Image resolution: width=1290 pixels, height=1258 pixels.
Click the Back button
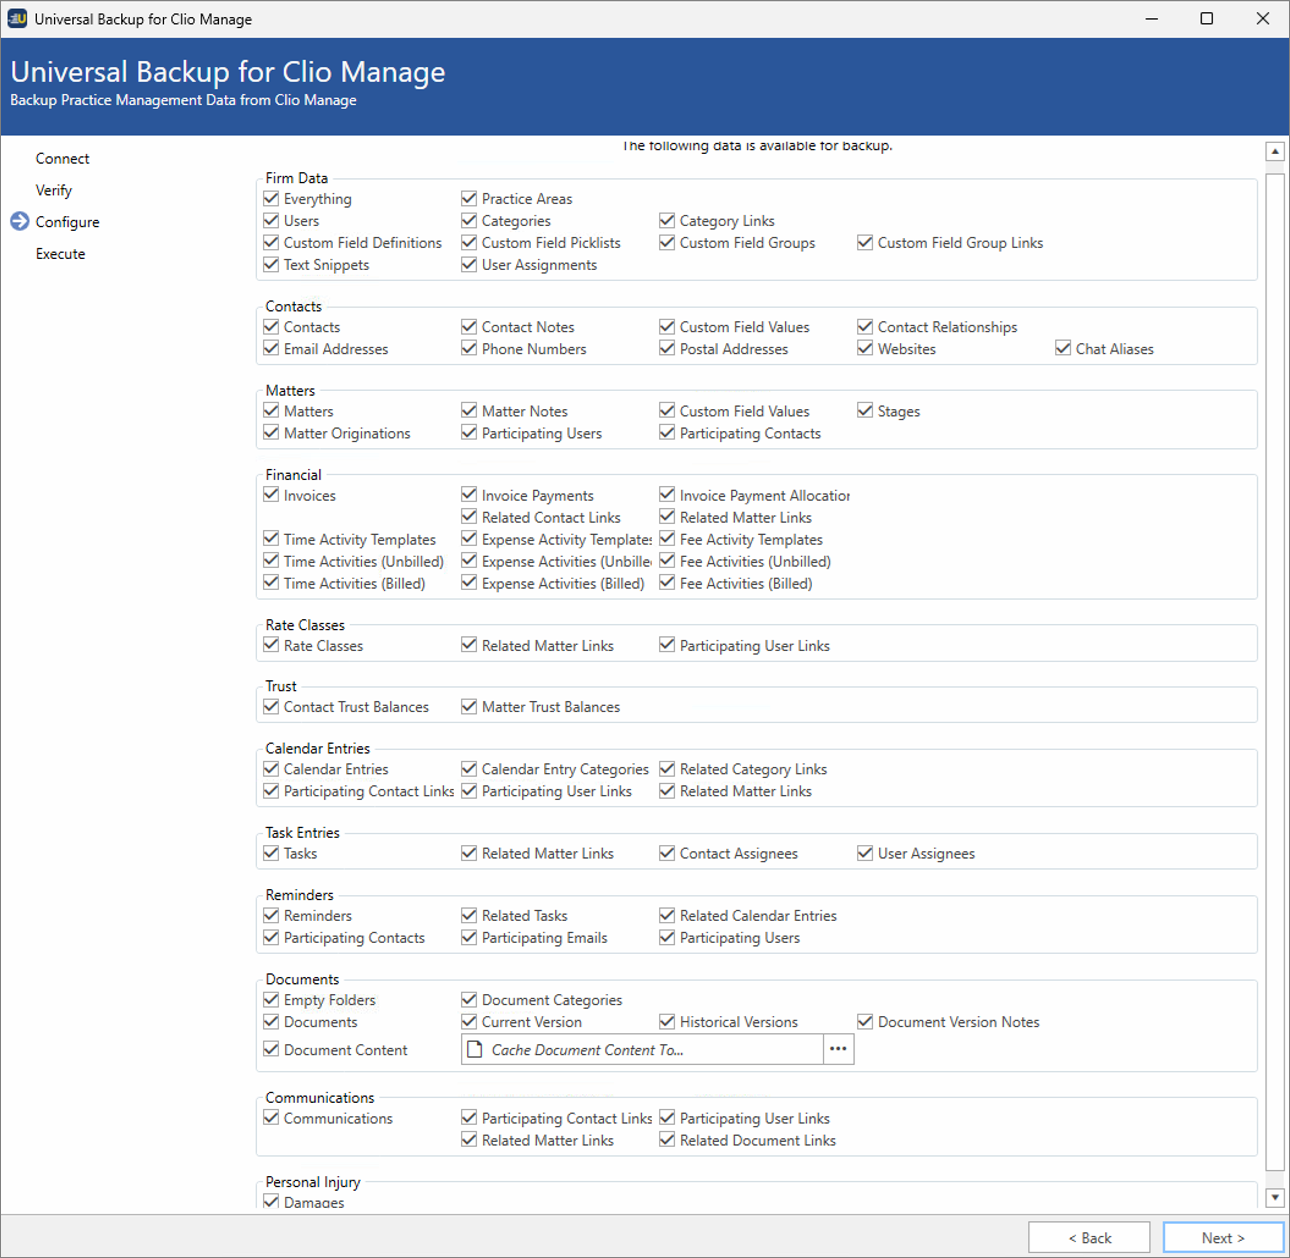coord(1089,1237)
